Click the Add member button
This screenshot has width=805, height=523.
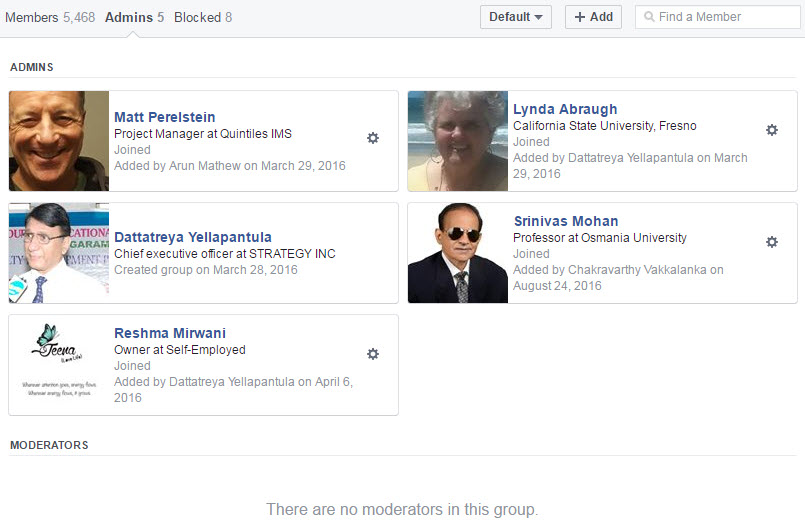(x=593, y=17)
